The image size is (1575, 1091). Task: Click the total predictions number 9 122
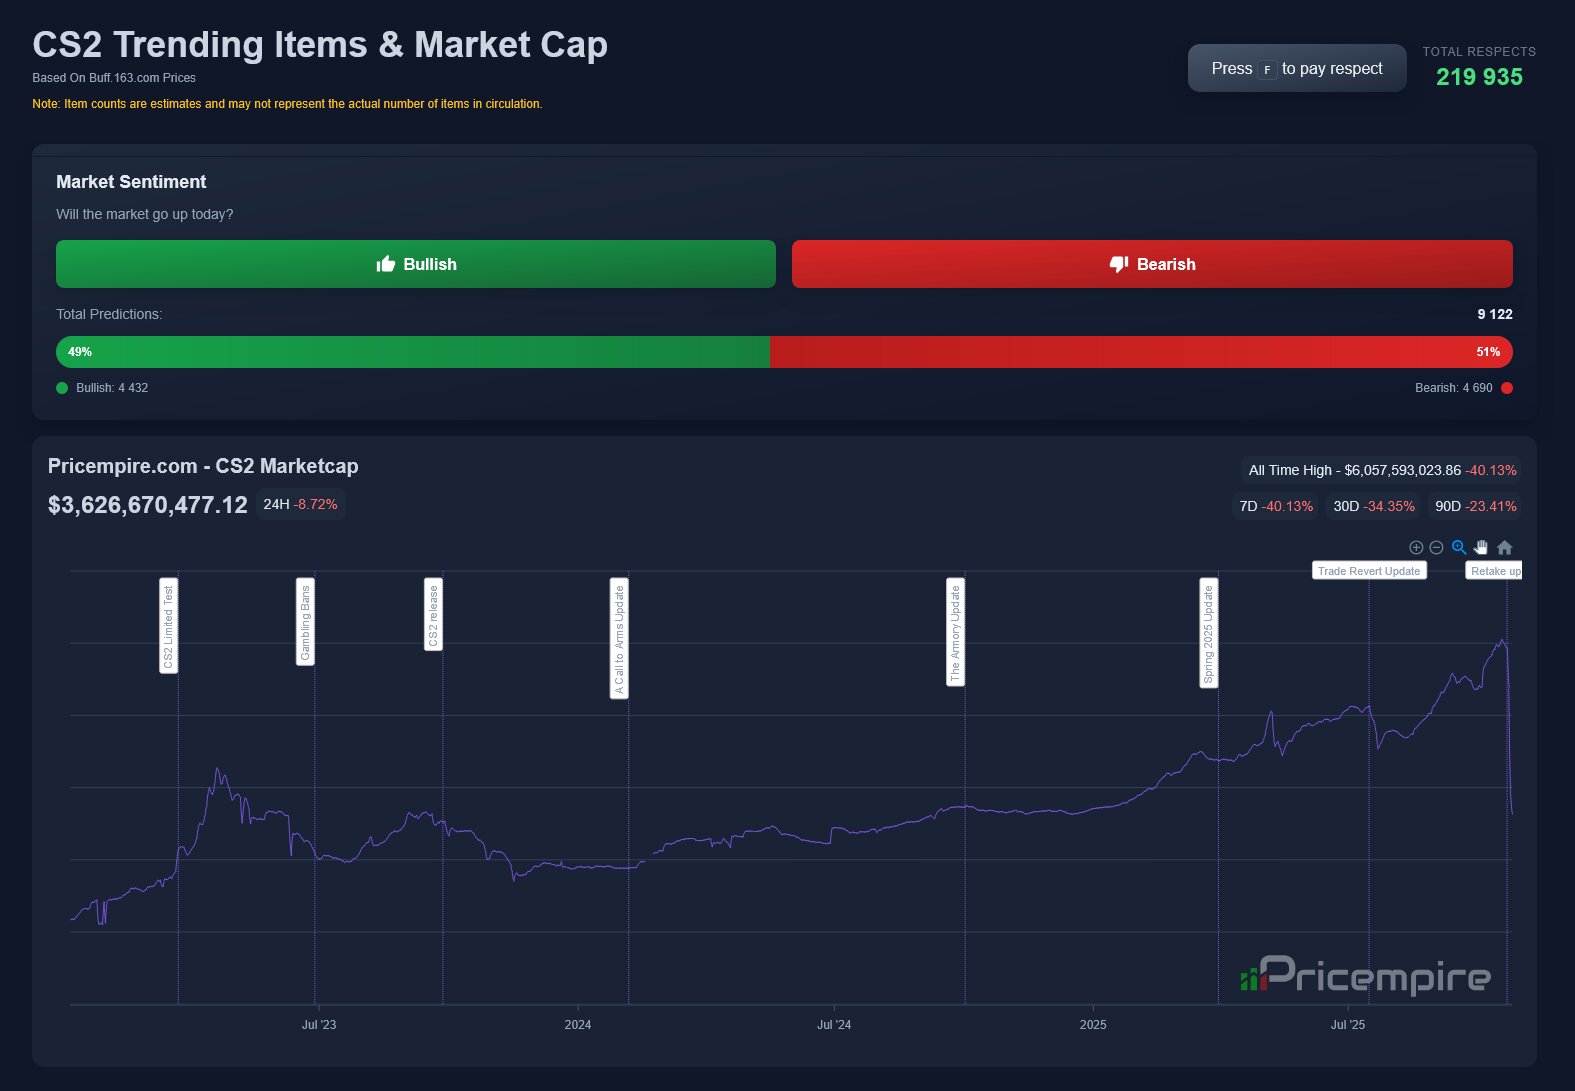pos(1495,314)
